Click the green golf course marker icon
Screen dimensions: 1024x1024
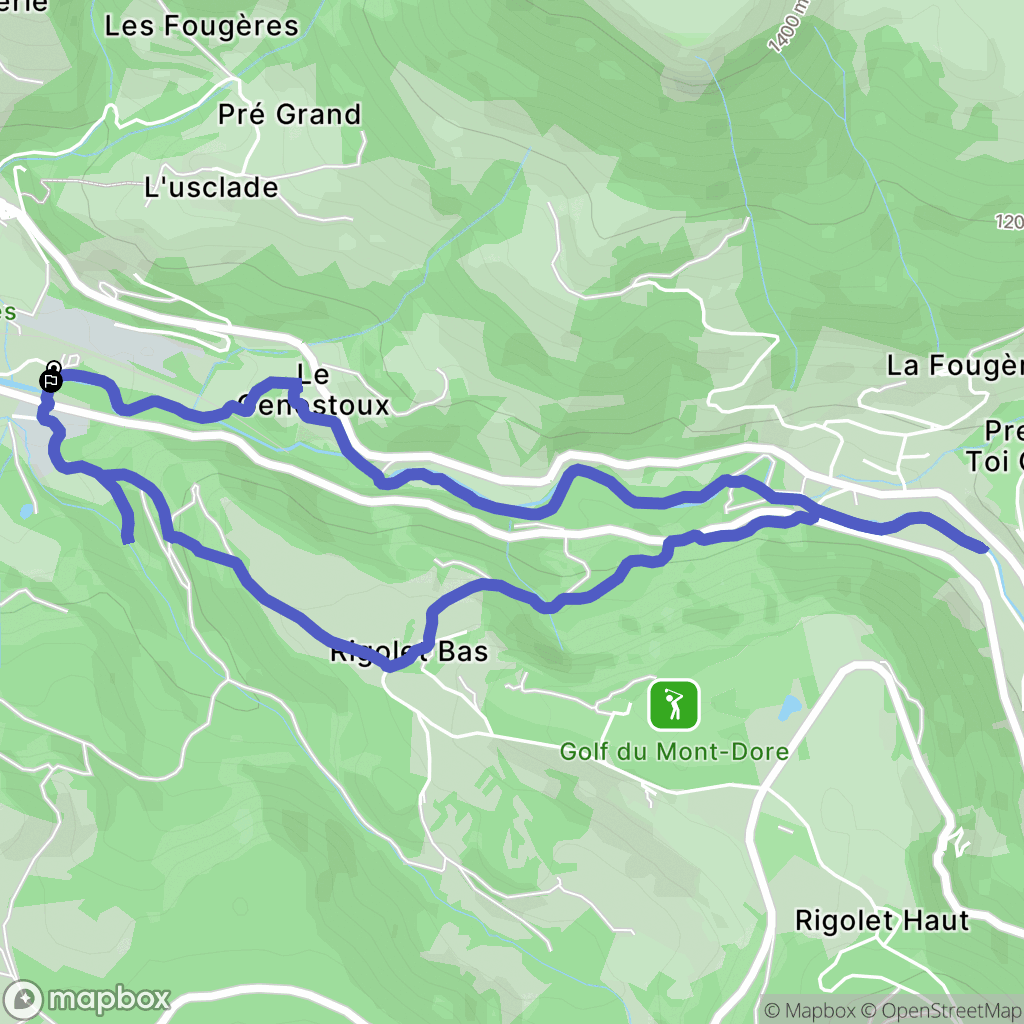(673, 705)
